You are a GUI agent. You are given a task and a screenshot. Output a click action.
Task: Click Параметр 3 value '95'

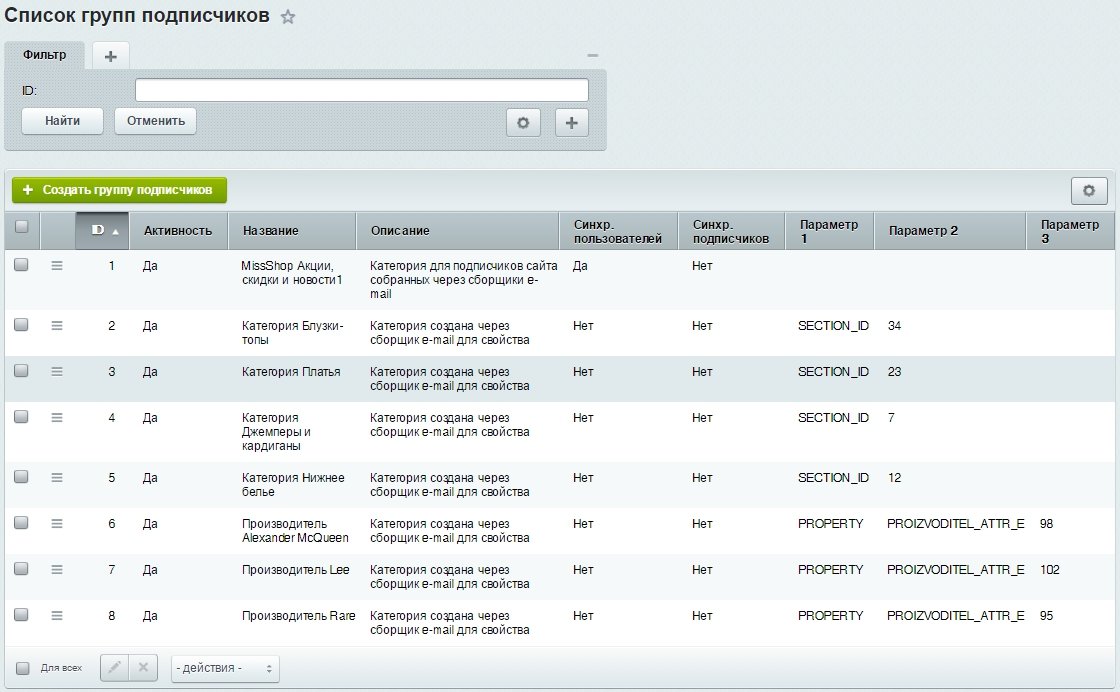click(1046, 616)
